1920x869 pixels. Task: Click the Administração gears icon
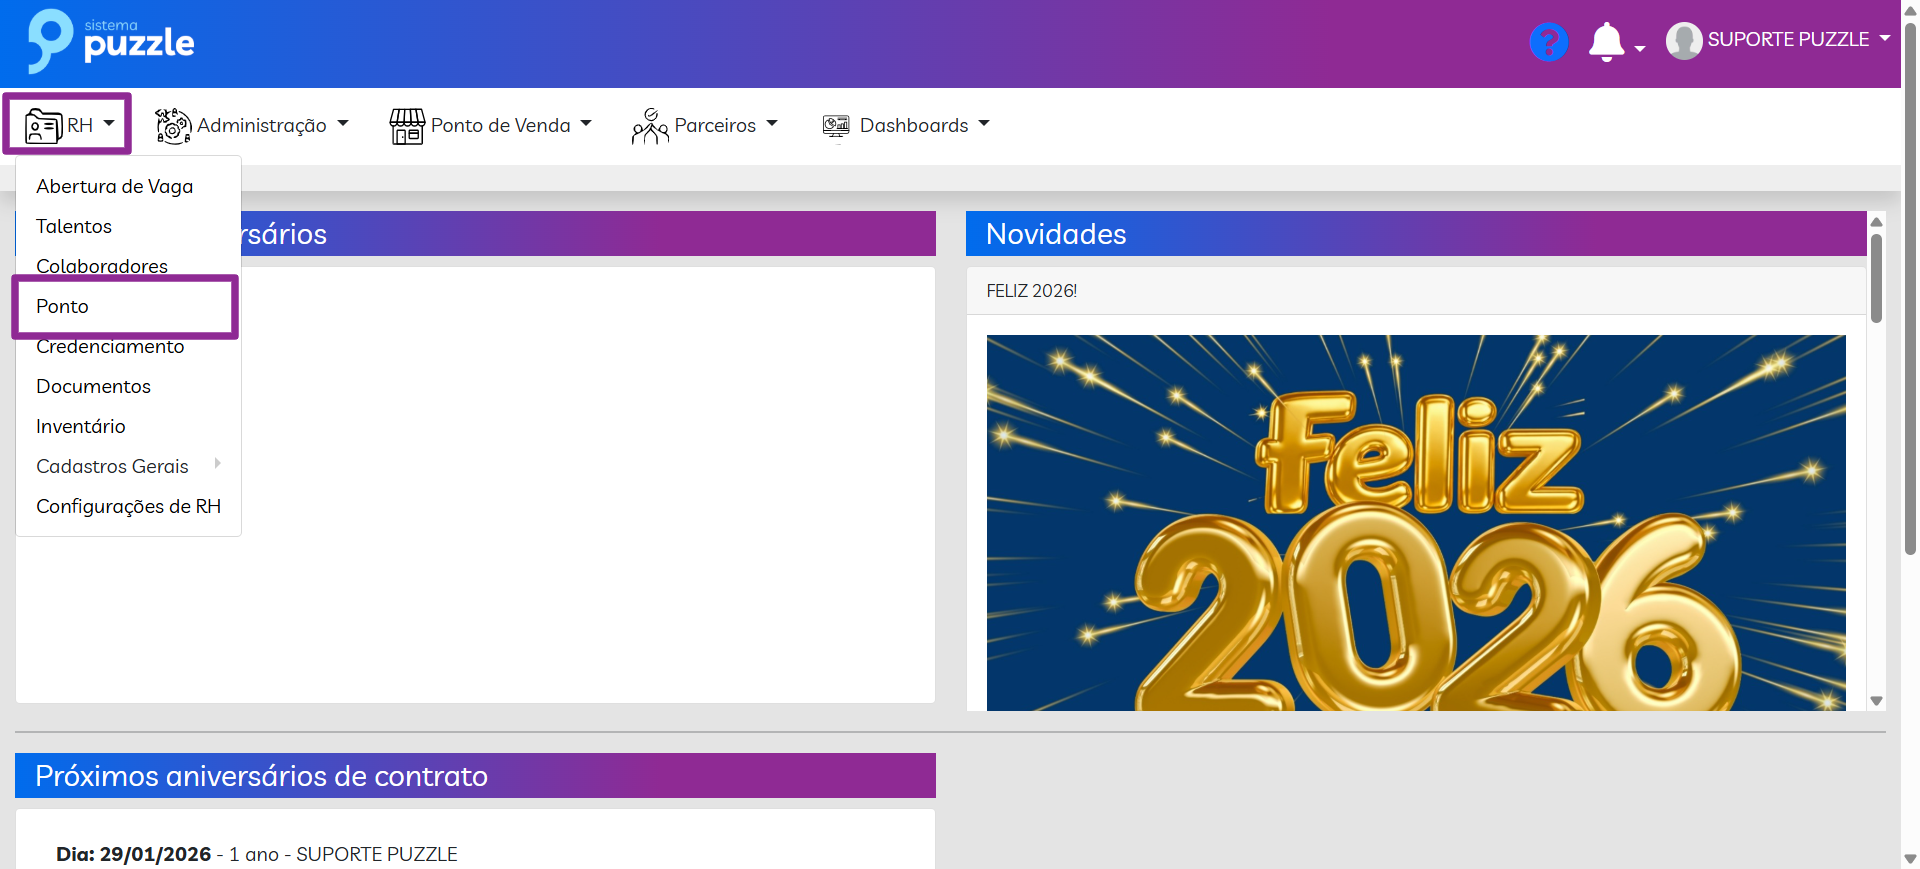[173, 126]
